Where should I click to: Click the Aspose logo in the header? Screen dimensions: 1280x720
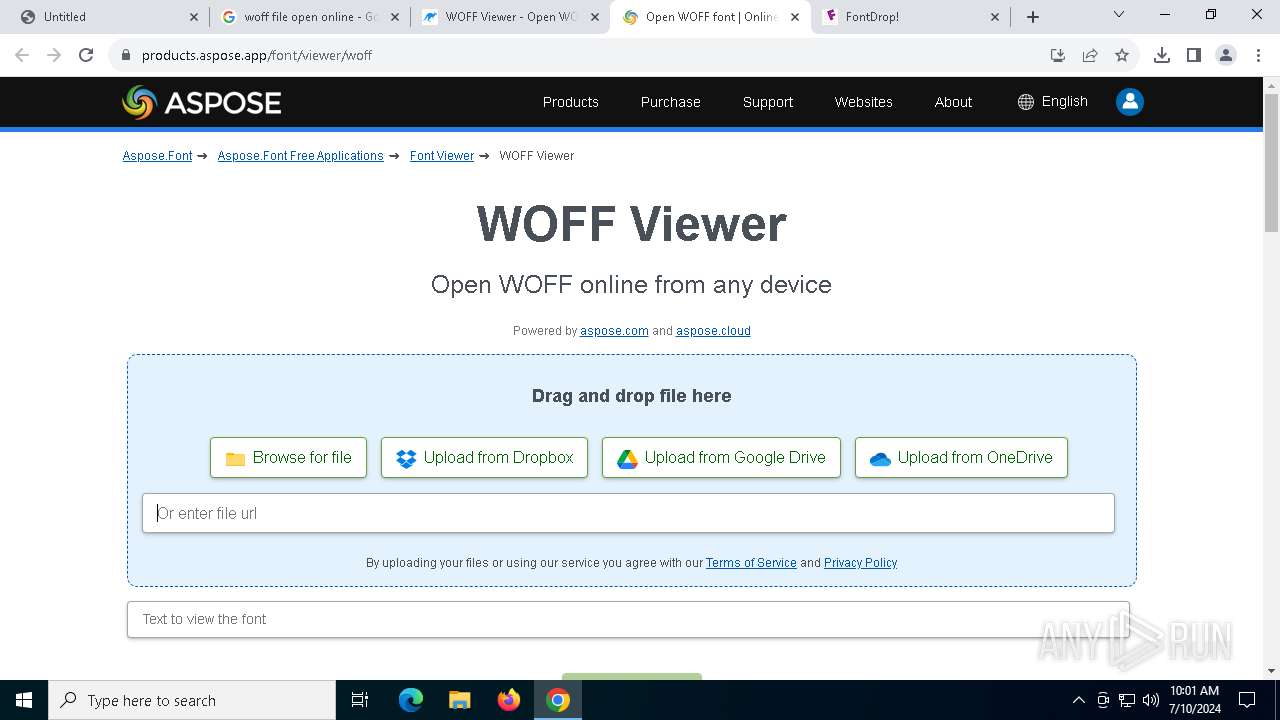click(x=202, y=102)
